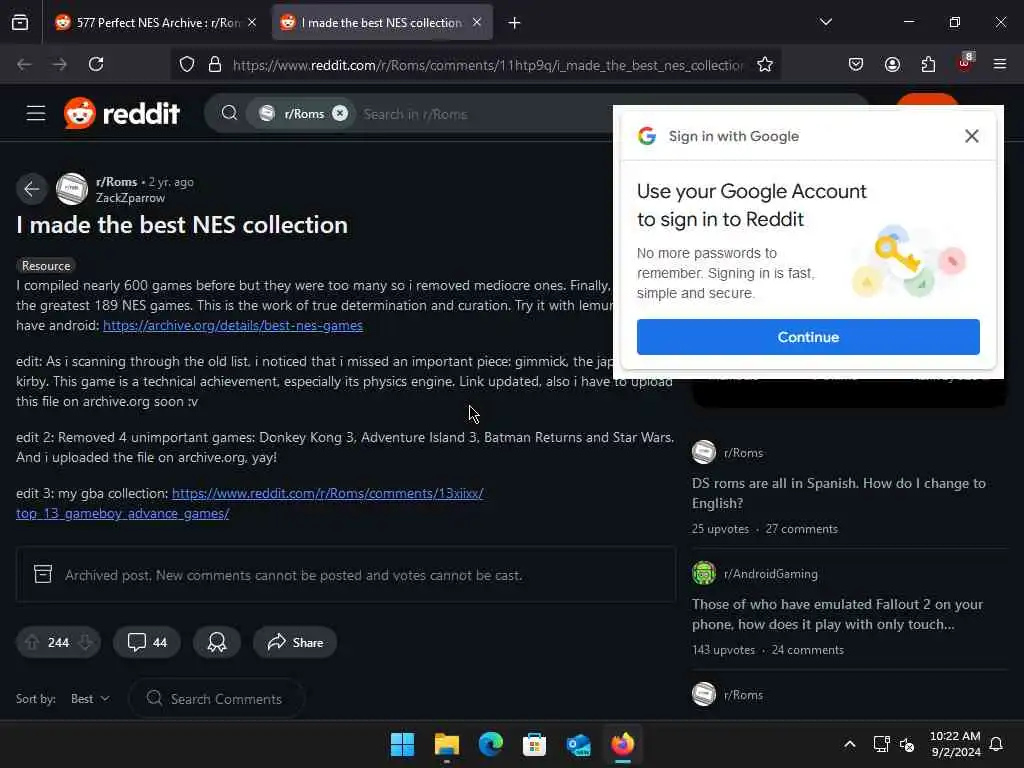This screenshot has width=1024, height=768.
Task: Save page to Pocket
Action: (856, 64)
